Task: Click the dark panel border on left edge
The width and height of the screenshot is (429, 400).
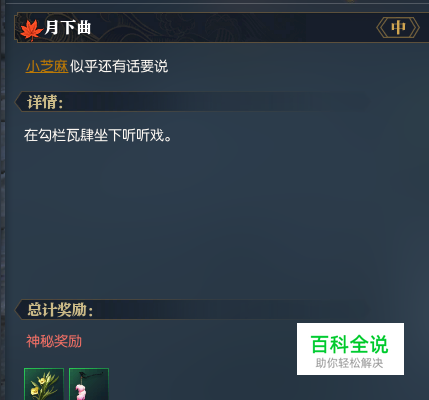Action: 3,200
